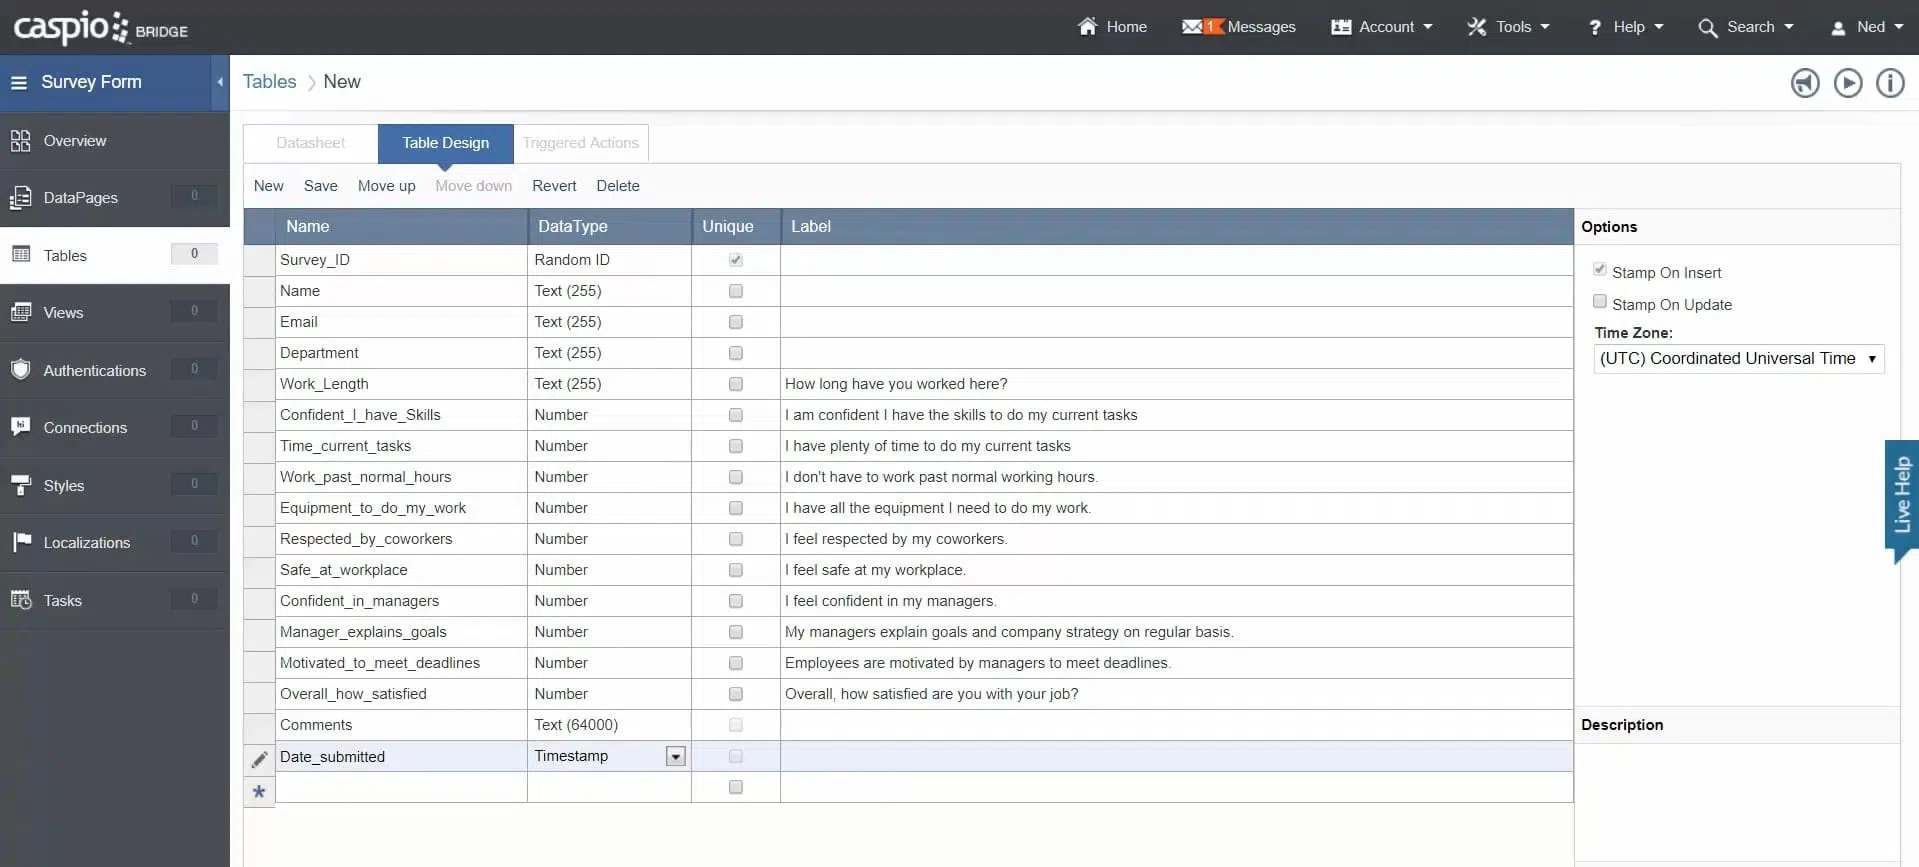
Task: Open the Tools dropdown menu
Action: click(1508, 27)
